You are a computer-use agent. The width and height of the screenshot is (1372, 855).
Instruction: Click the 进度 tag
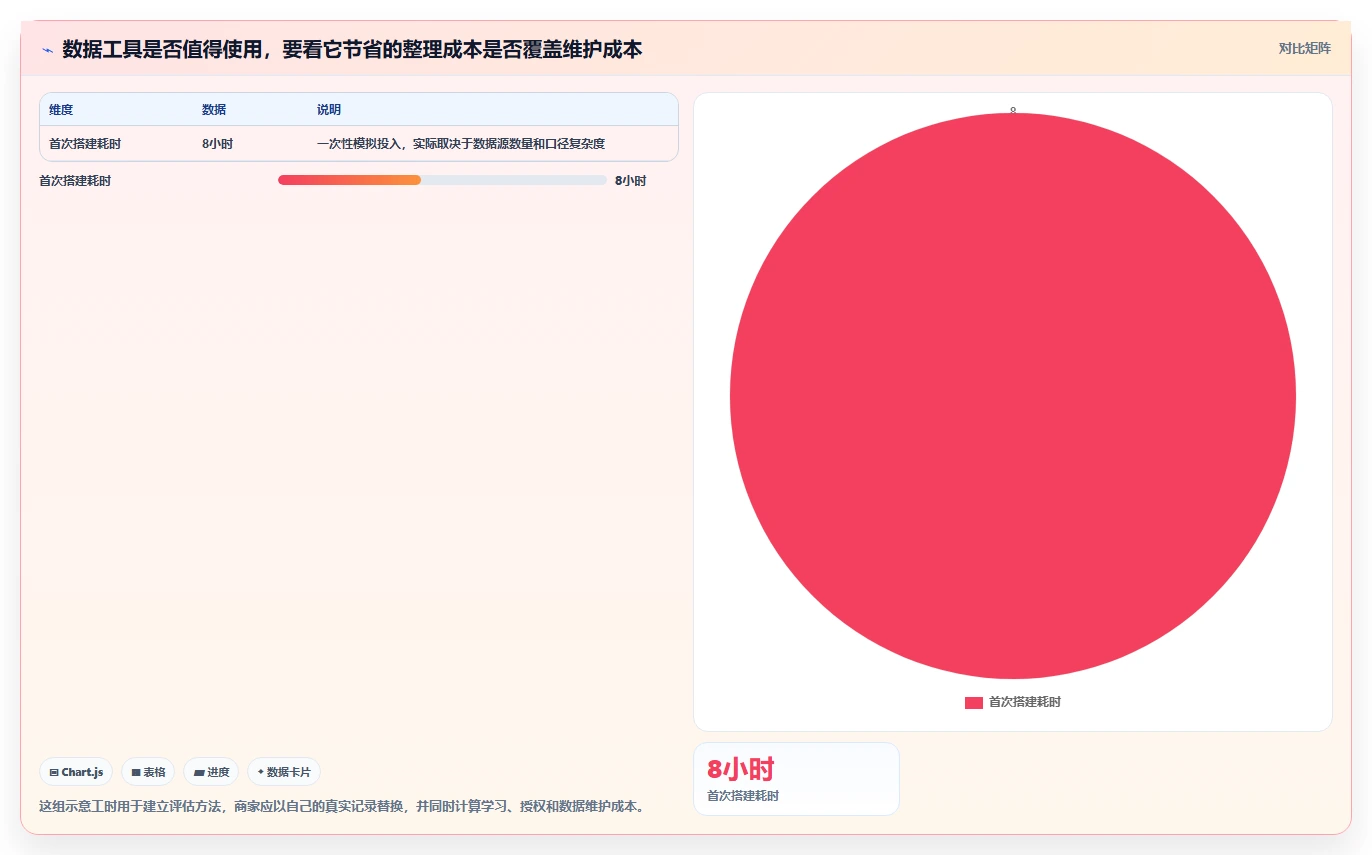pyautogui.click(x=211, y=772)
